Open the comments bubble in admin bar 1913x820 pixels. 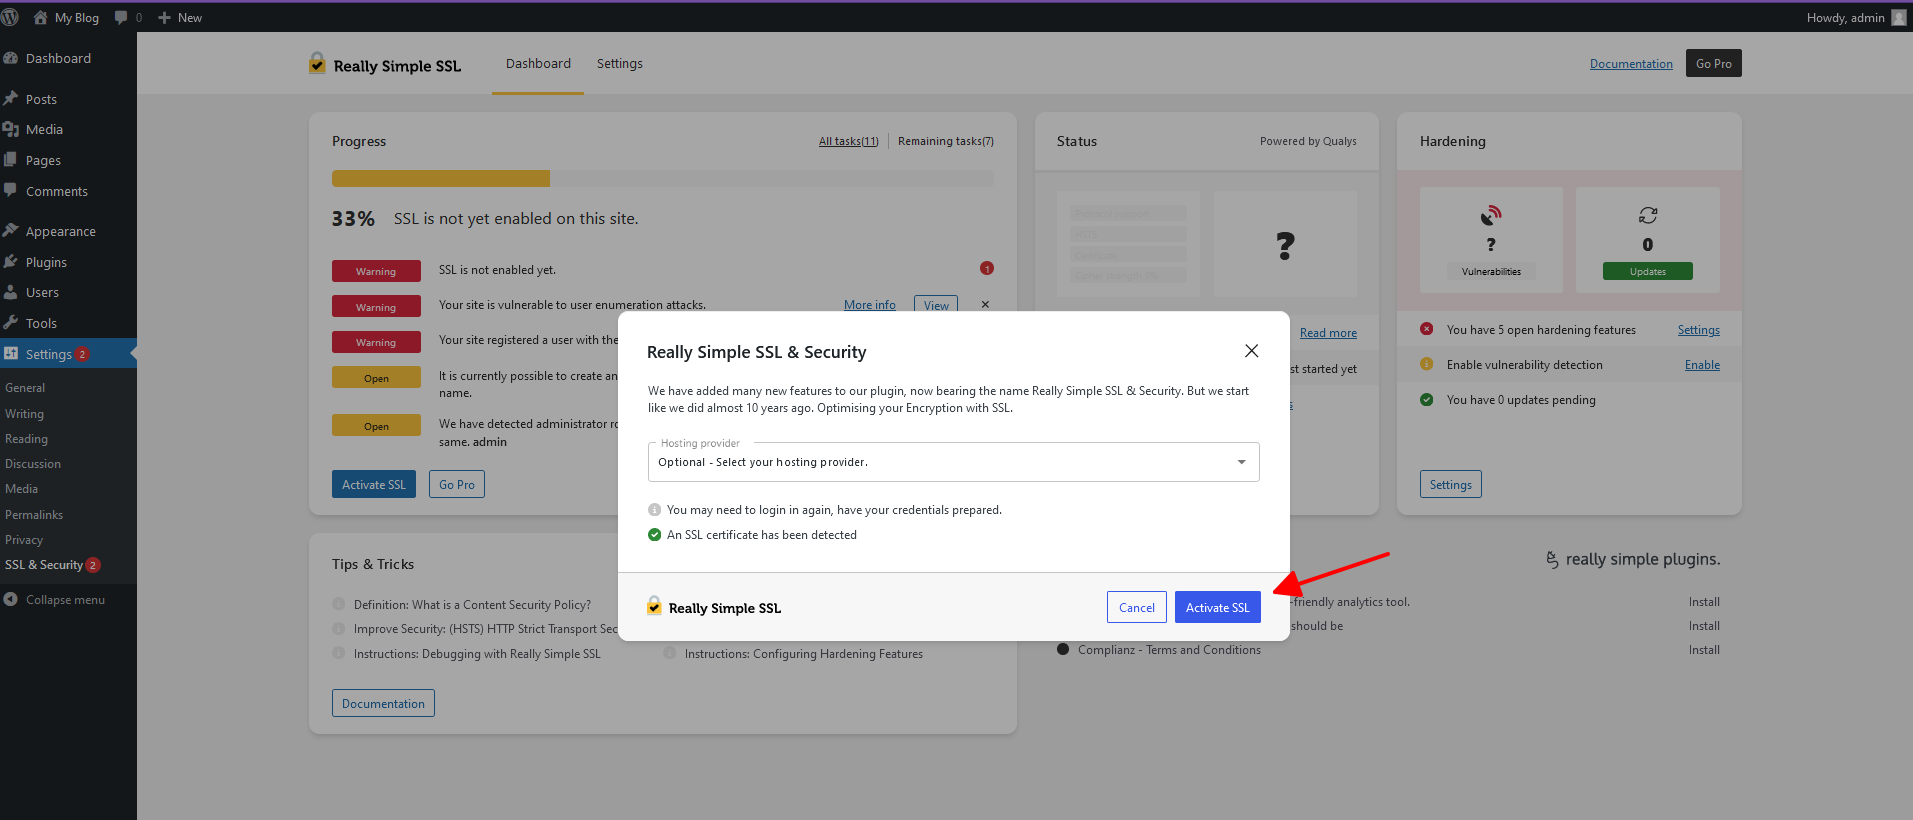tap(128, 18)
